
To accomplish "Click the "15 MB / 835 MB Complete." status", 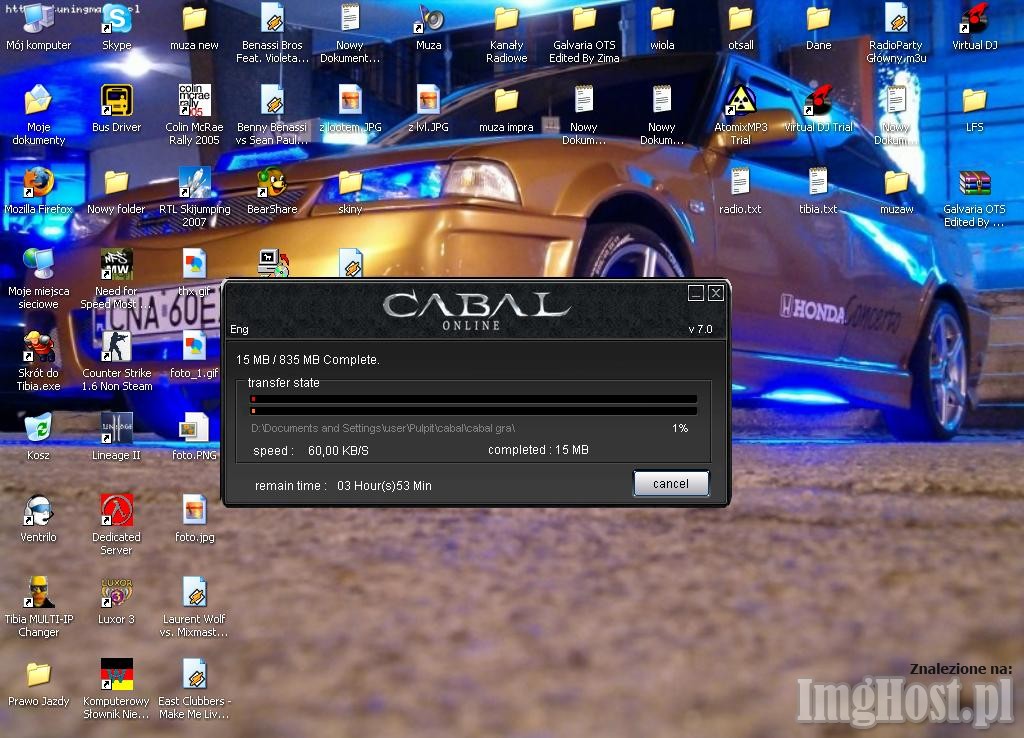I will click(308, 360).
